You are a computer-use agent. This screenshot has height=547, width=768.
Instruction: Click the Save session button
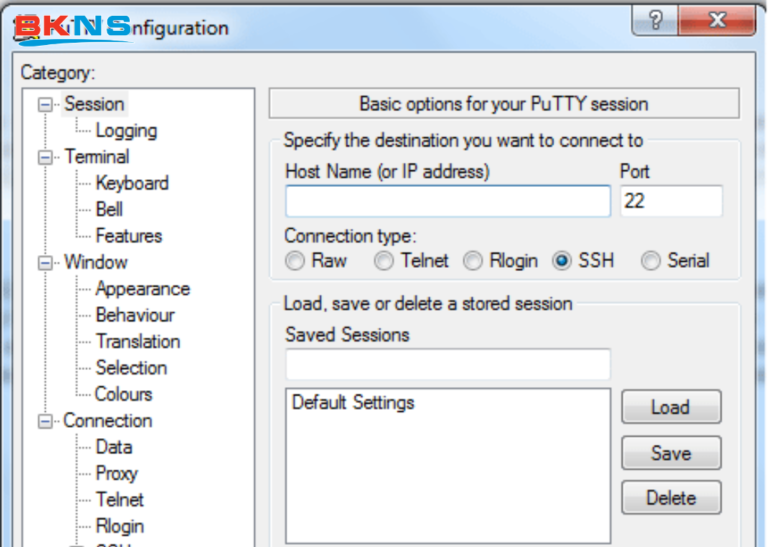pyautogui.click(x=671, y=452)
